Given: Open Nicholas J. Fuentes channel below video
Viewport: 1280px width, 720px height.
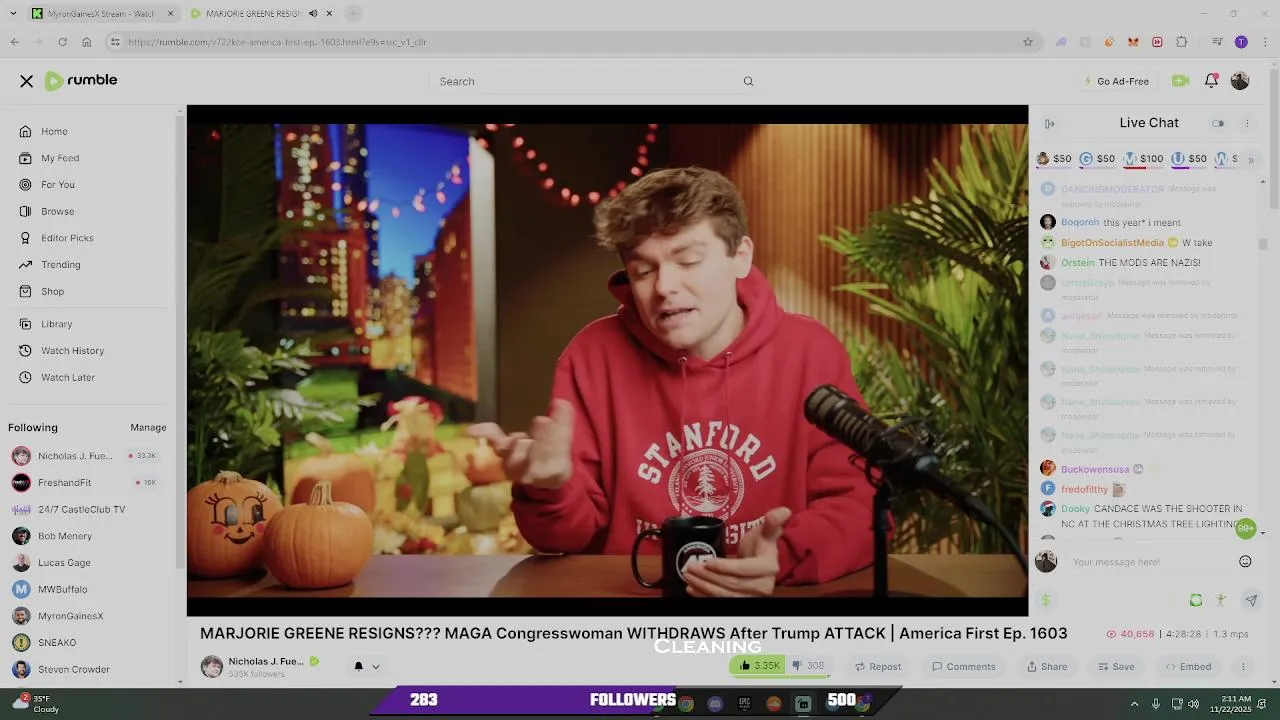Looking at the screenshot, I should click(x=265, y=661).
